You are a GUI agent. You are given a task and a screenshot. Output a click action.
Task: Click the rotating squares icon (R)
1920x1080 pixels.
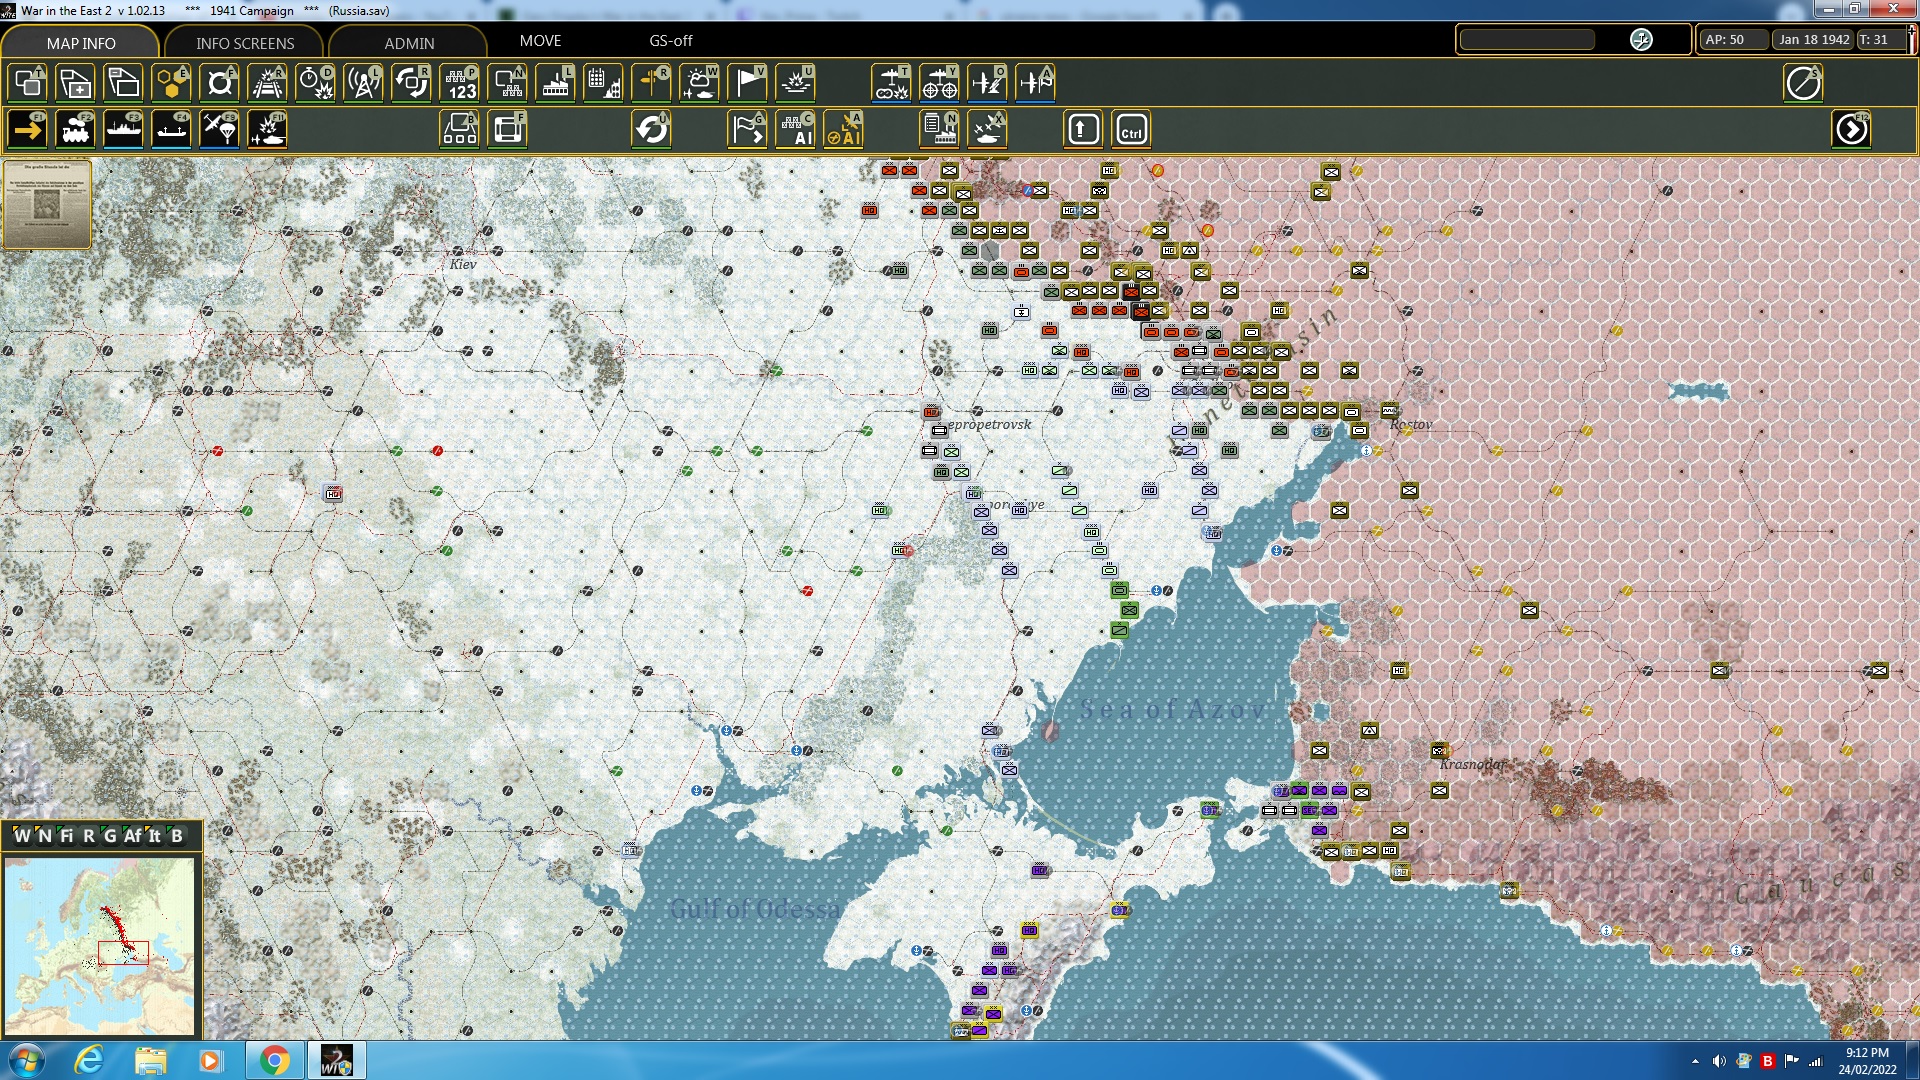tap(412, 83)
